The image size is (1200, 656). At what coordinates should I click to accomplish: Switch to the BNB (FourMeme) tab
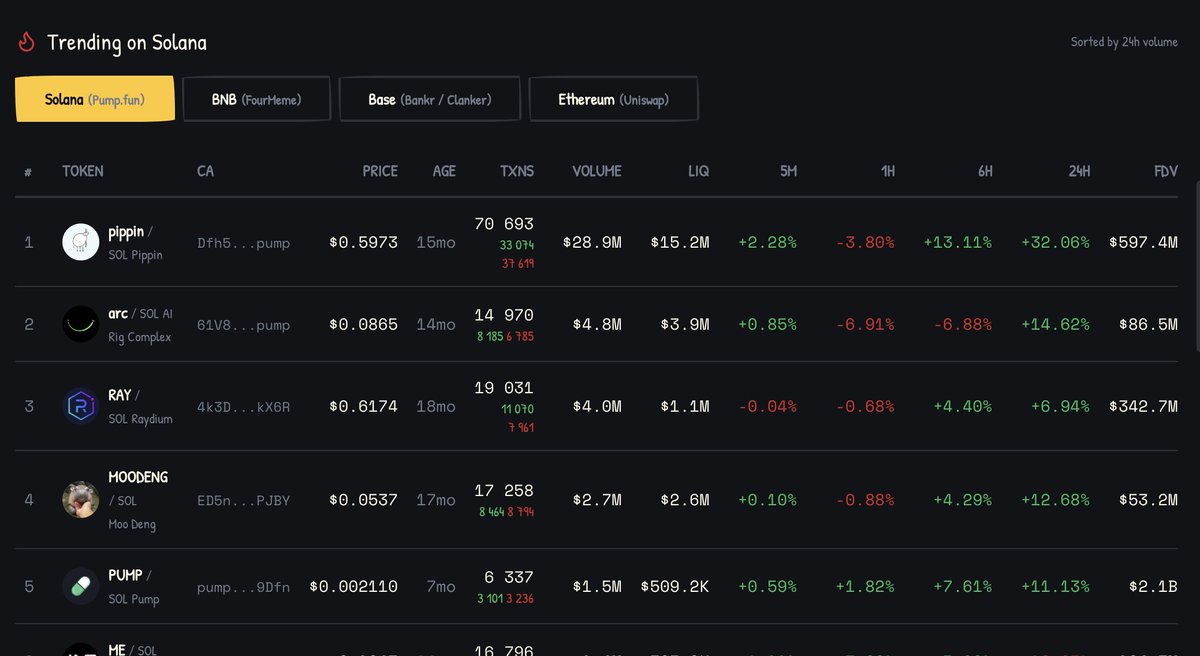[256, 98]
